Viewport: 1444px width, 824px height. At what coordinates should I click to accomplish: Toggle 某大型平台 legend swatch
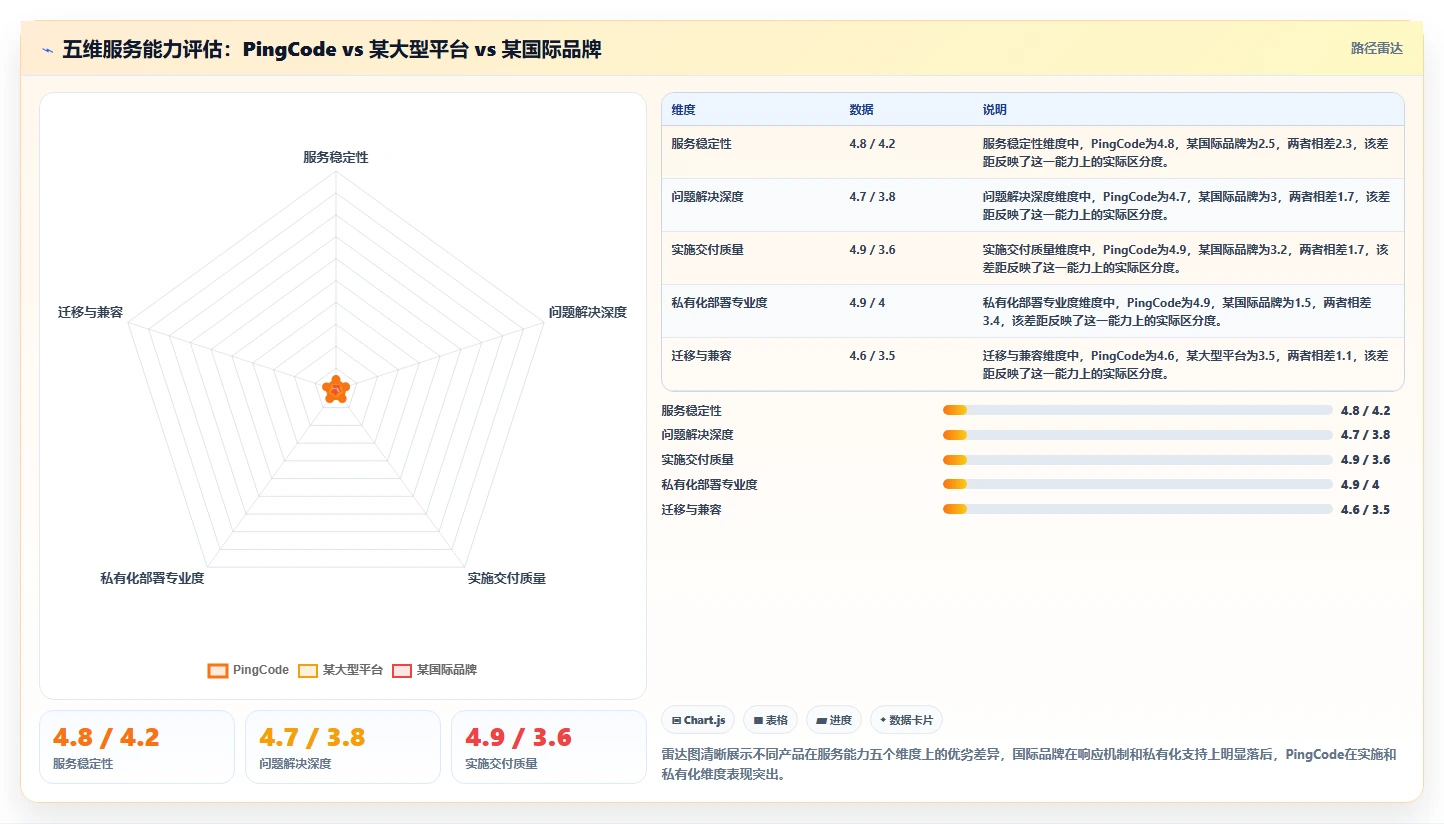pos(308,670)
